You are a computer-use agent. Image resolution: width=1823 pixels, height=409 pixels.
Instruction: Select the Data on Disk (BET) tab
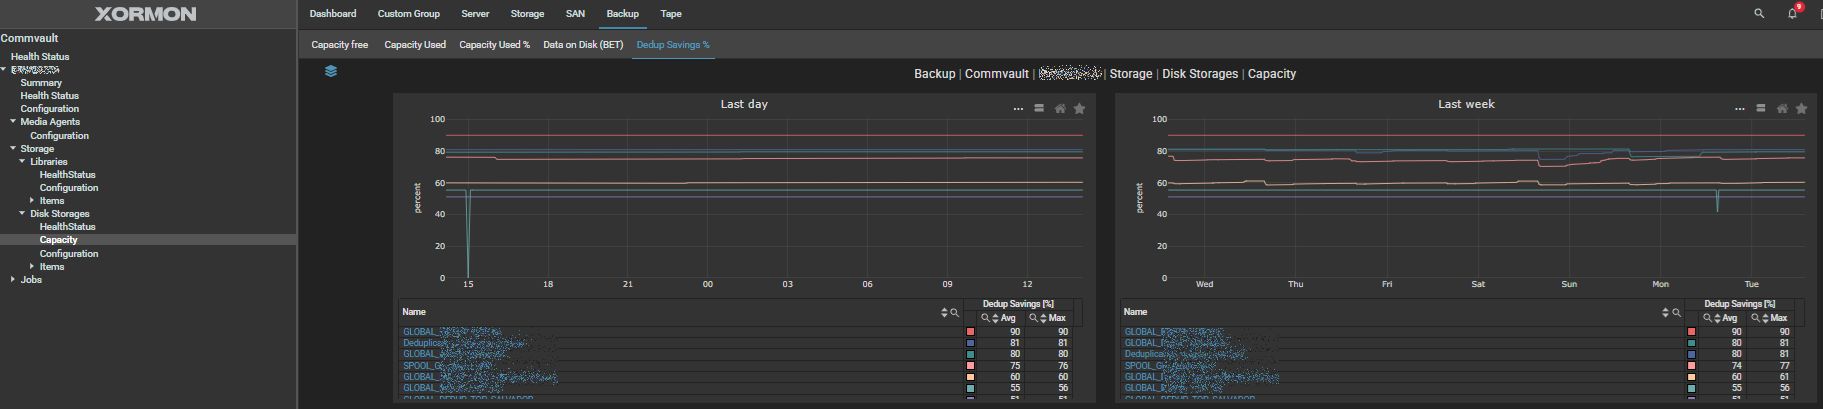583,45
